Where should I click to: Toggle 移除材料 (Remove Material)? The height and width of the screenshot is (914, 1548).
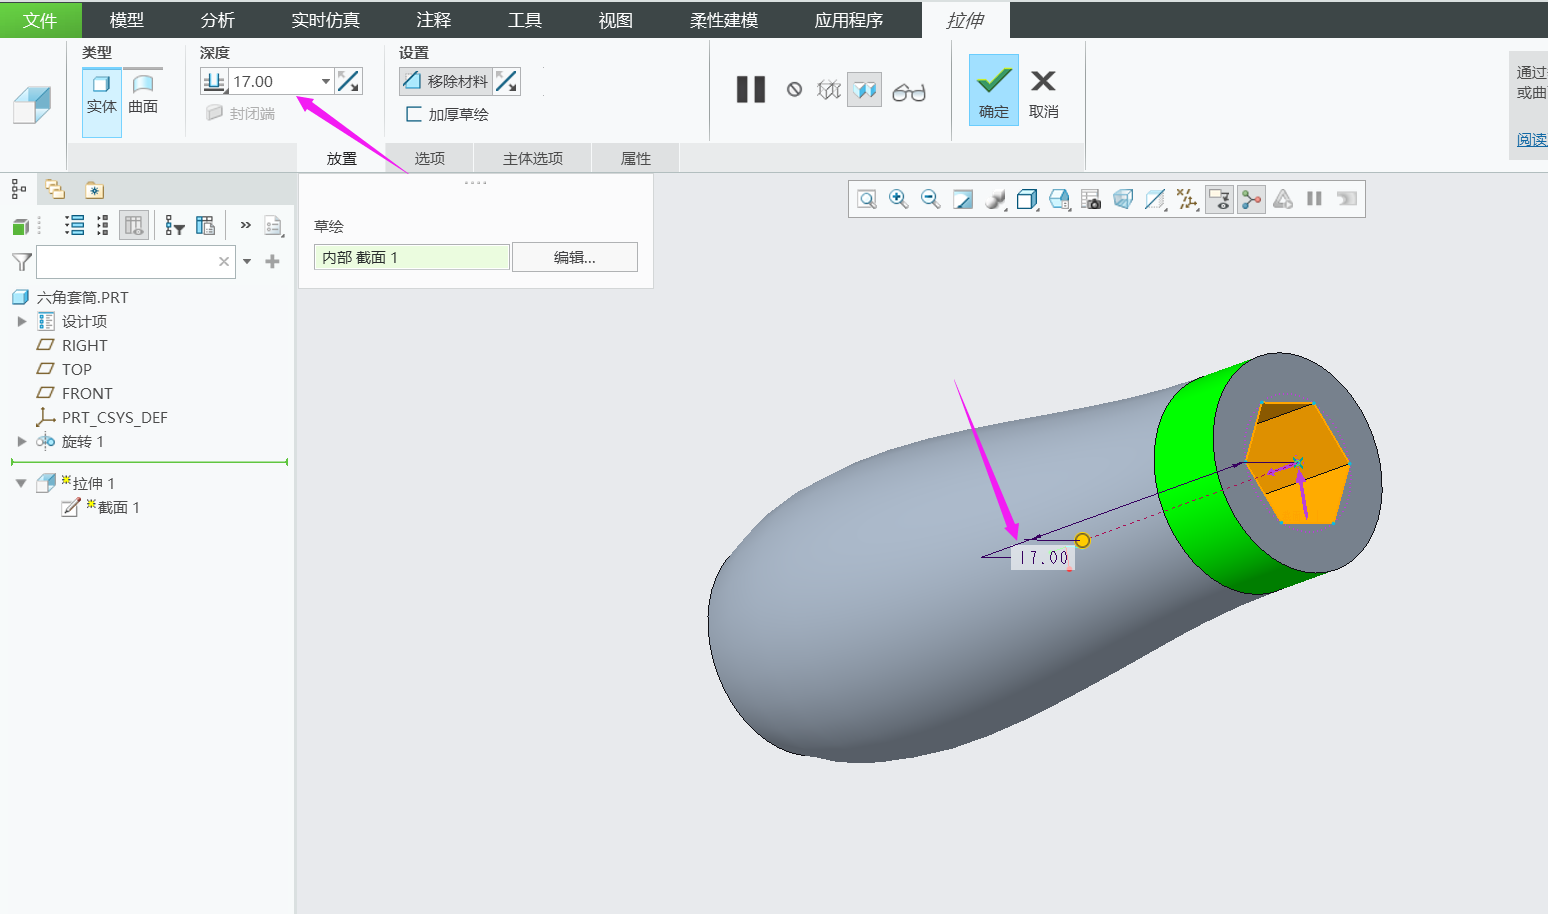[446, 81]
